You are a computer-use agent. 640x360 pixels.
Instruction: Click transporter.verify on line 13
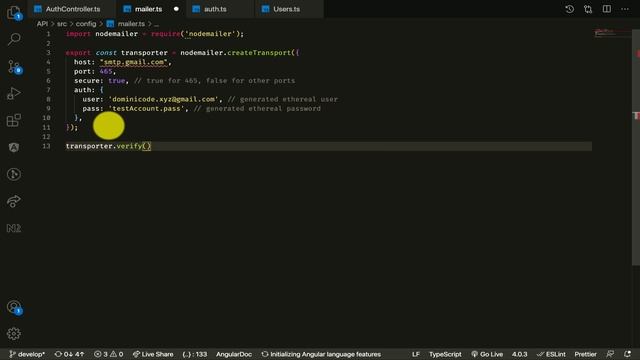[x=104, y=146]
